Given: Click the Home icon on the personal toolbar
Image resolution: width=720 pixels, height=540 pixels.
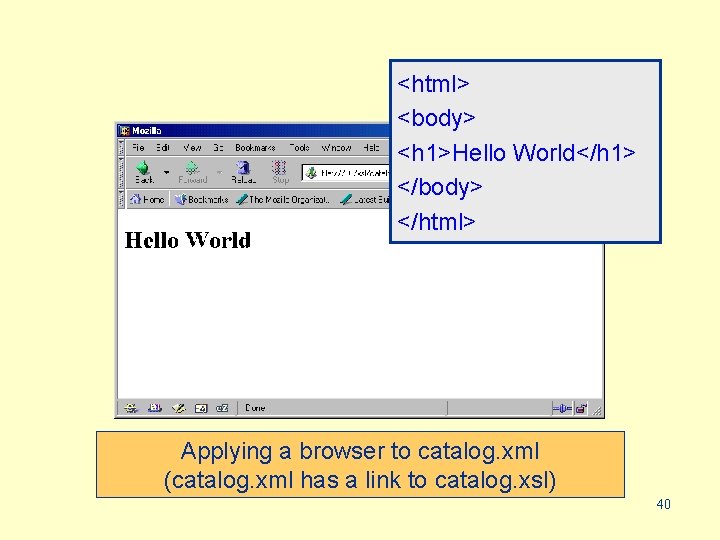Looking at the screenshot, I should [147, 199].
